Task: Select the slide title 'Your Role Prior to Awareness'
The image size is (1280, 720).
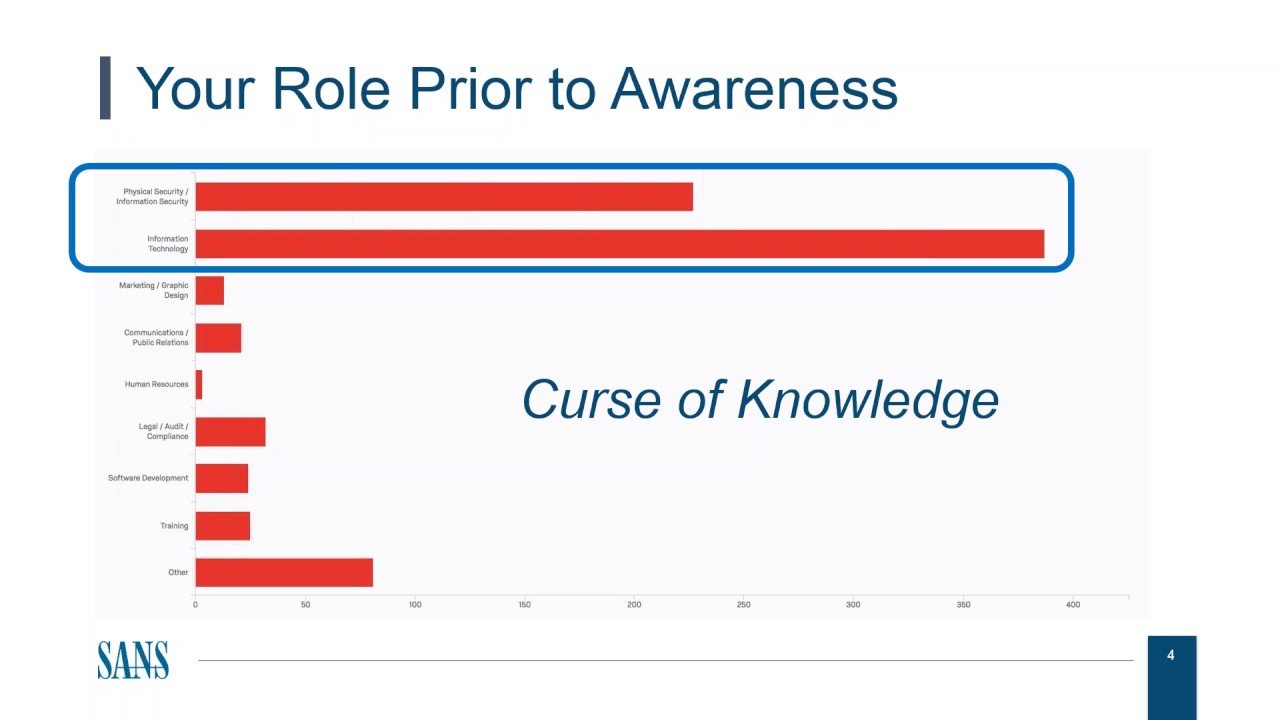Action: click(x=516, y=88)
